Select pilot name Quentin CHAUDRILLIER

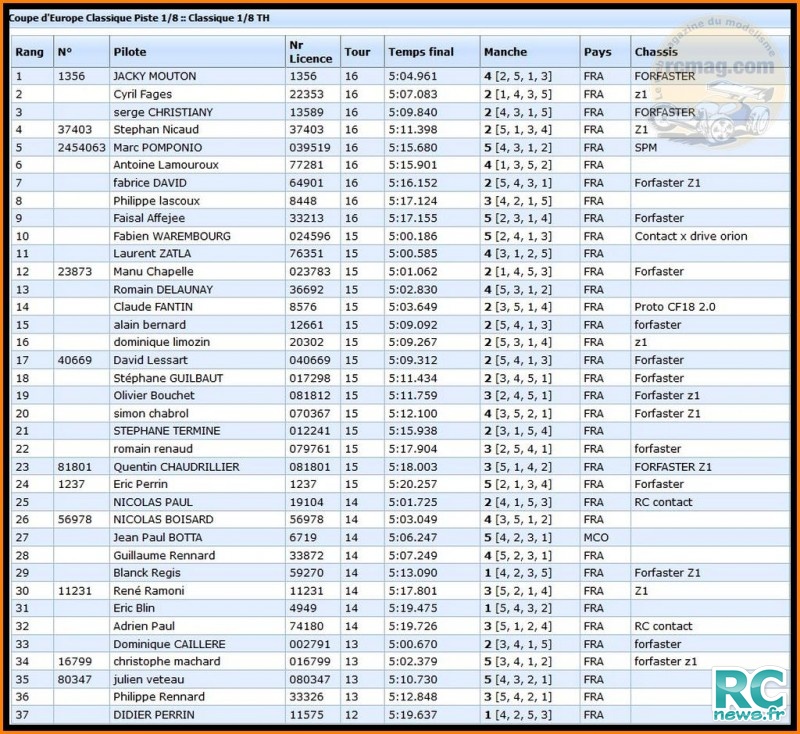pos(176,467)
